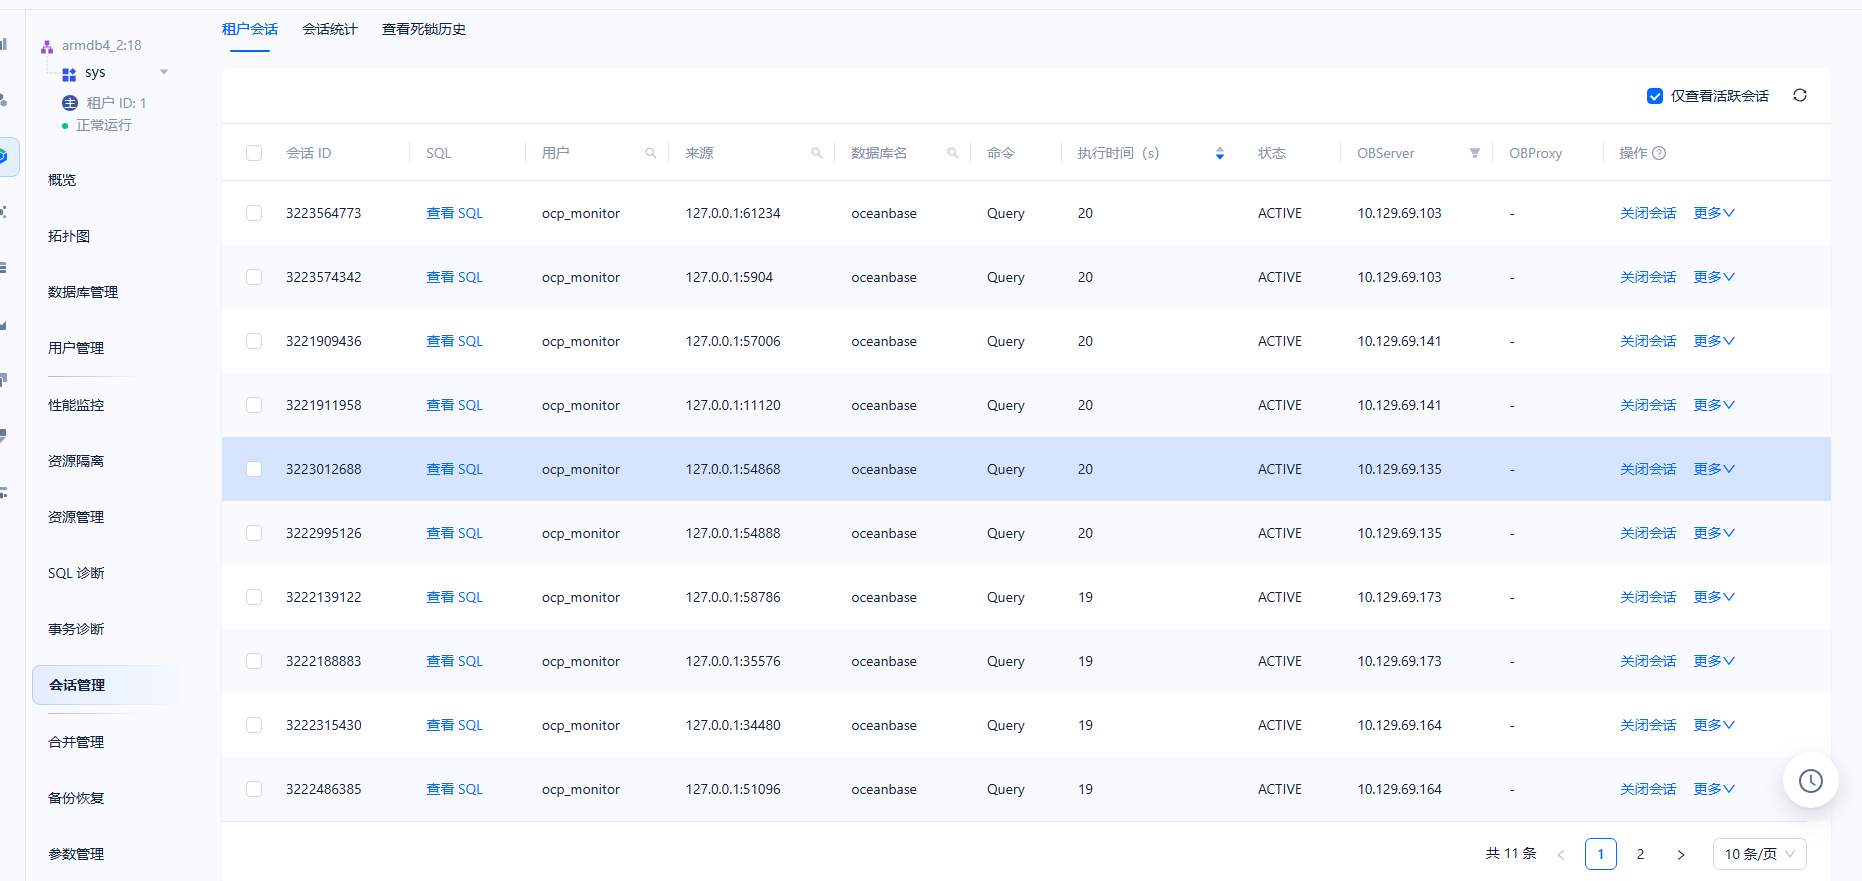Open search filter for 数据库名 column

click(x=952, y=153)
